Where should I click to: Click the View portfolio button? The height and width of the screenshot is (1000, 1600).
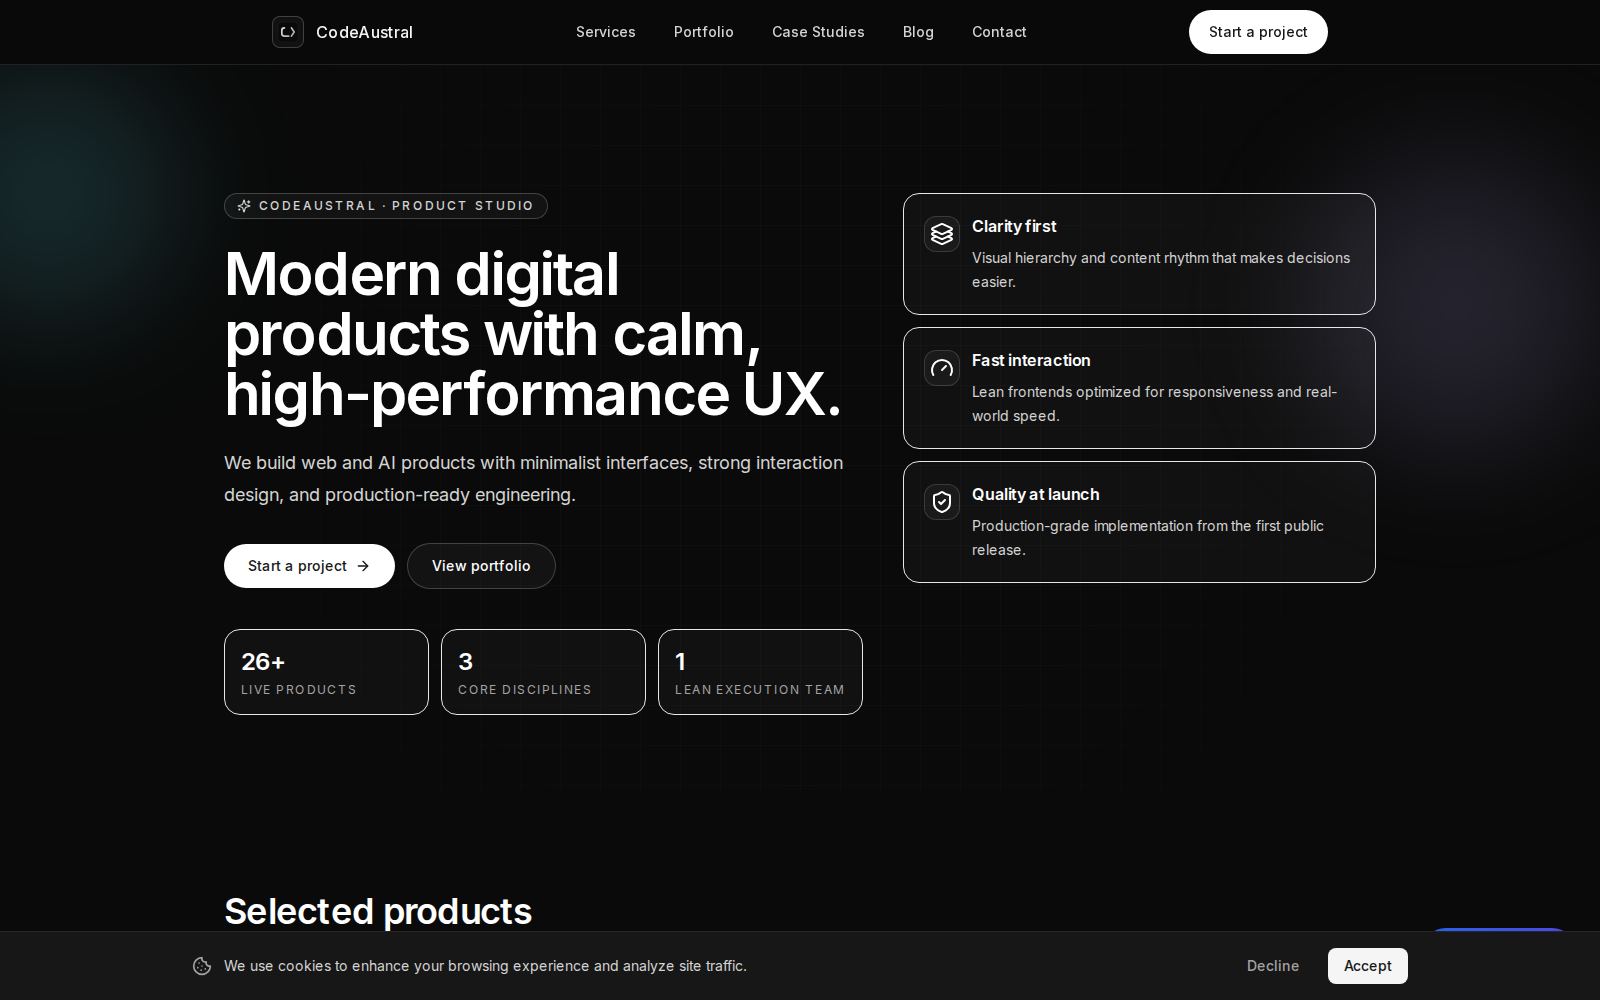481,566
